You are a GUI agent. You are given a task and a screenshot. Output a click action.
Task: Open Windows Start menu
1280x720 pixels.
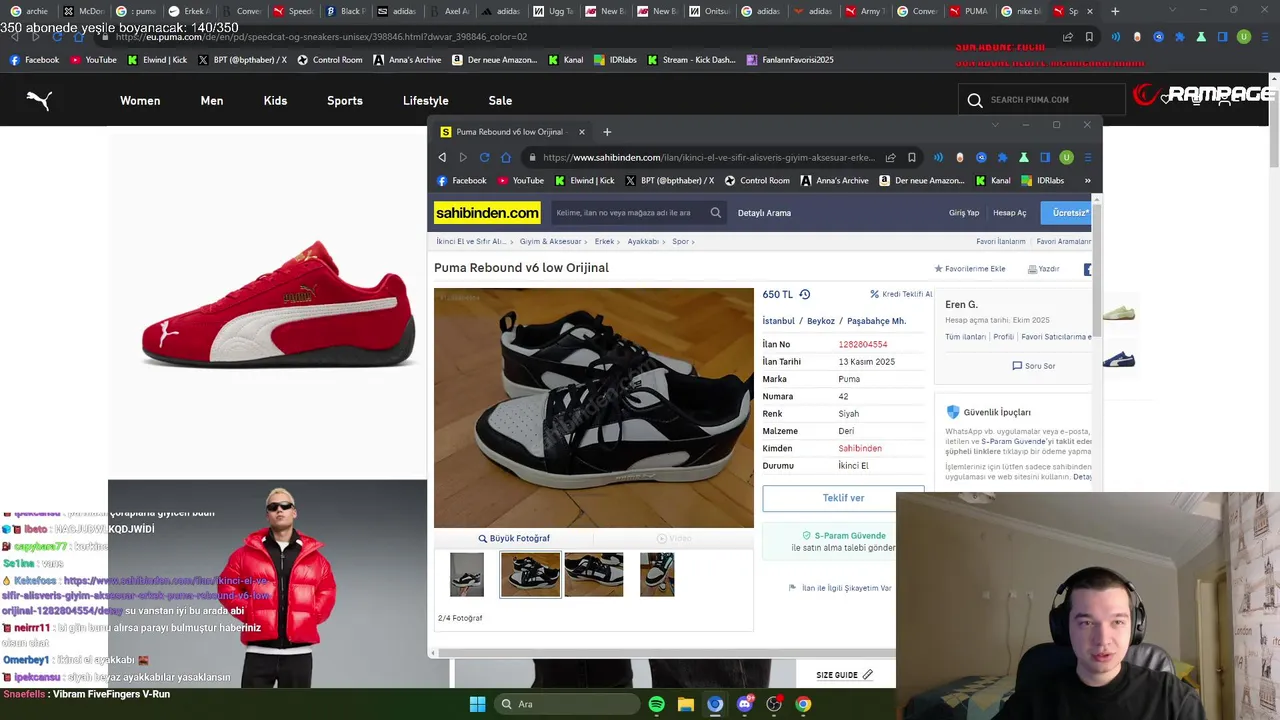click(477, 704)
